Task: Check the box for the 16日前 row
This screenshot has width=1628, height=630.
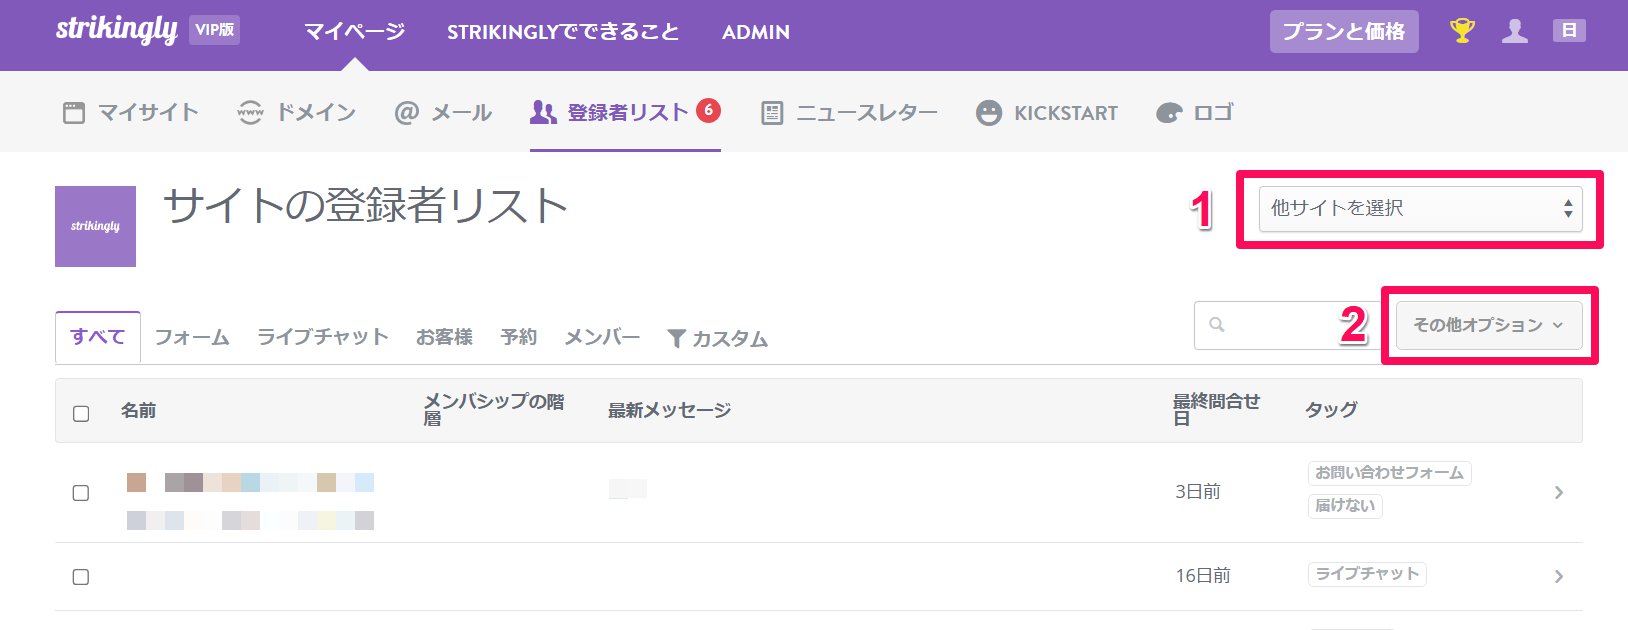Action: (81, 577)
